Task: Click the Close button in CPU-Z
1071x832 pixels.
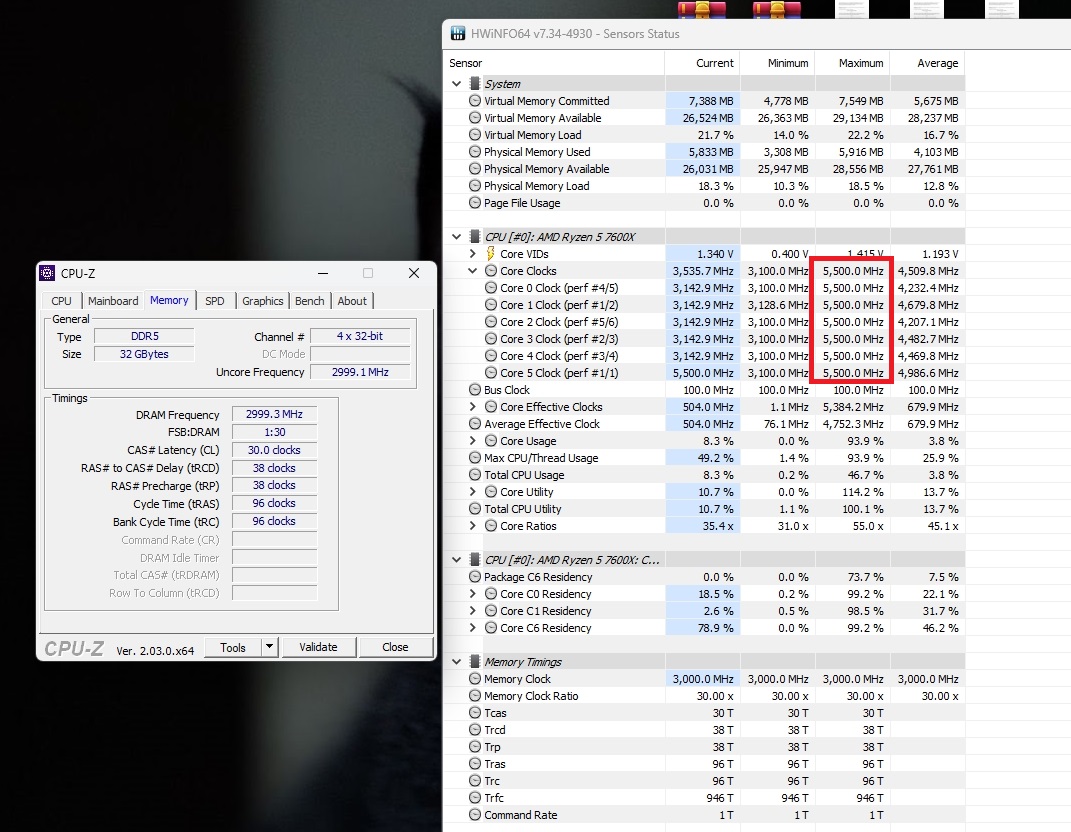Action: (395, 647)
